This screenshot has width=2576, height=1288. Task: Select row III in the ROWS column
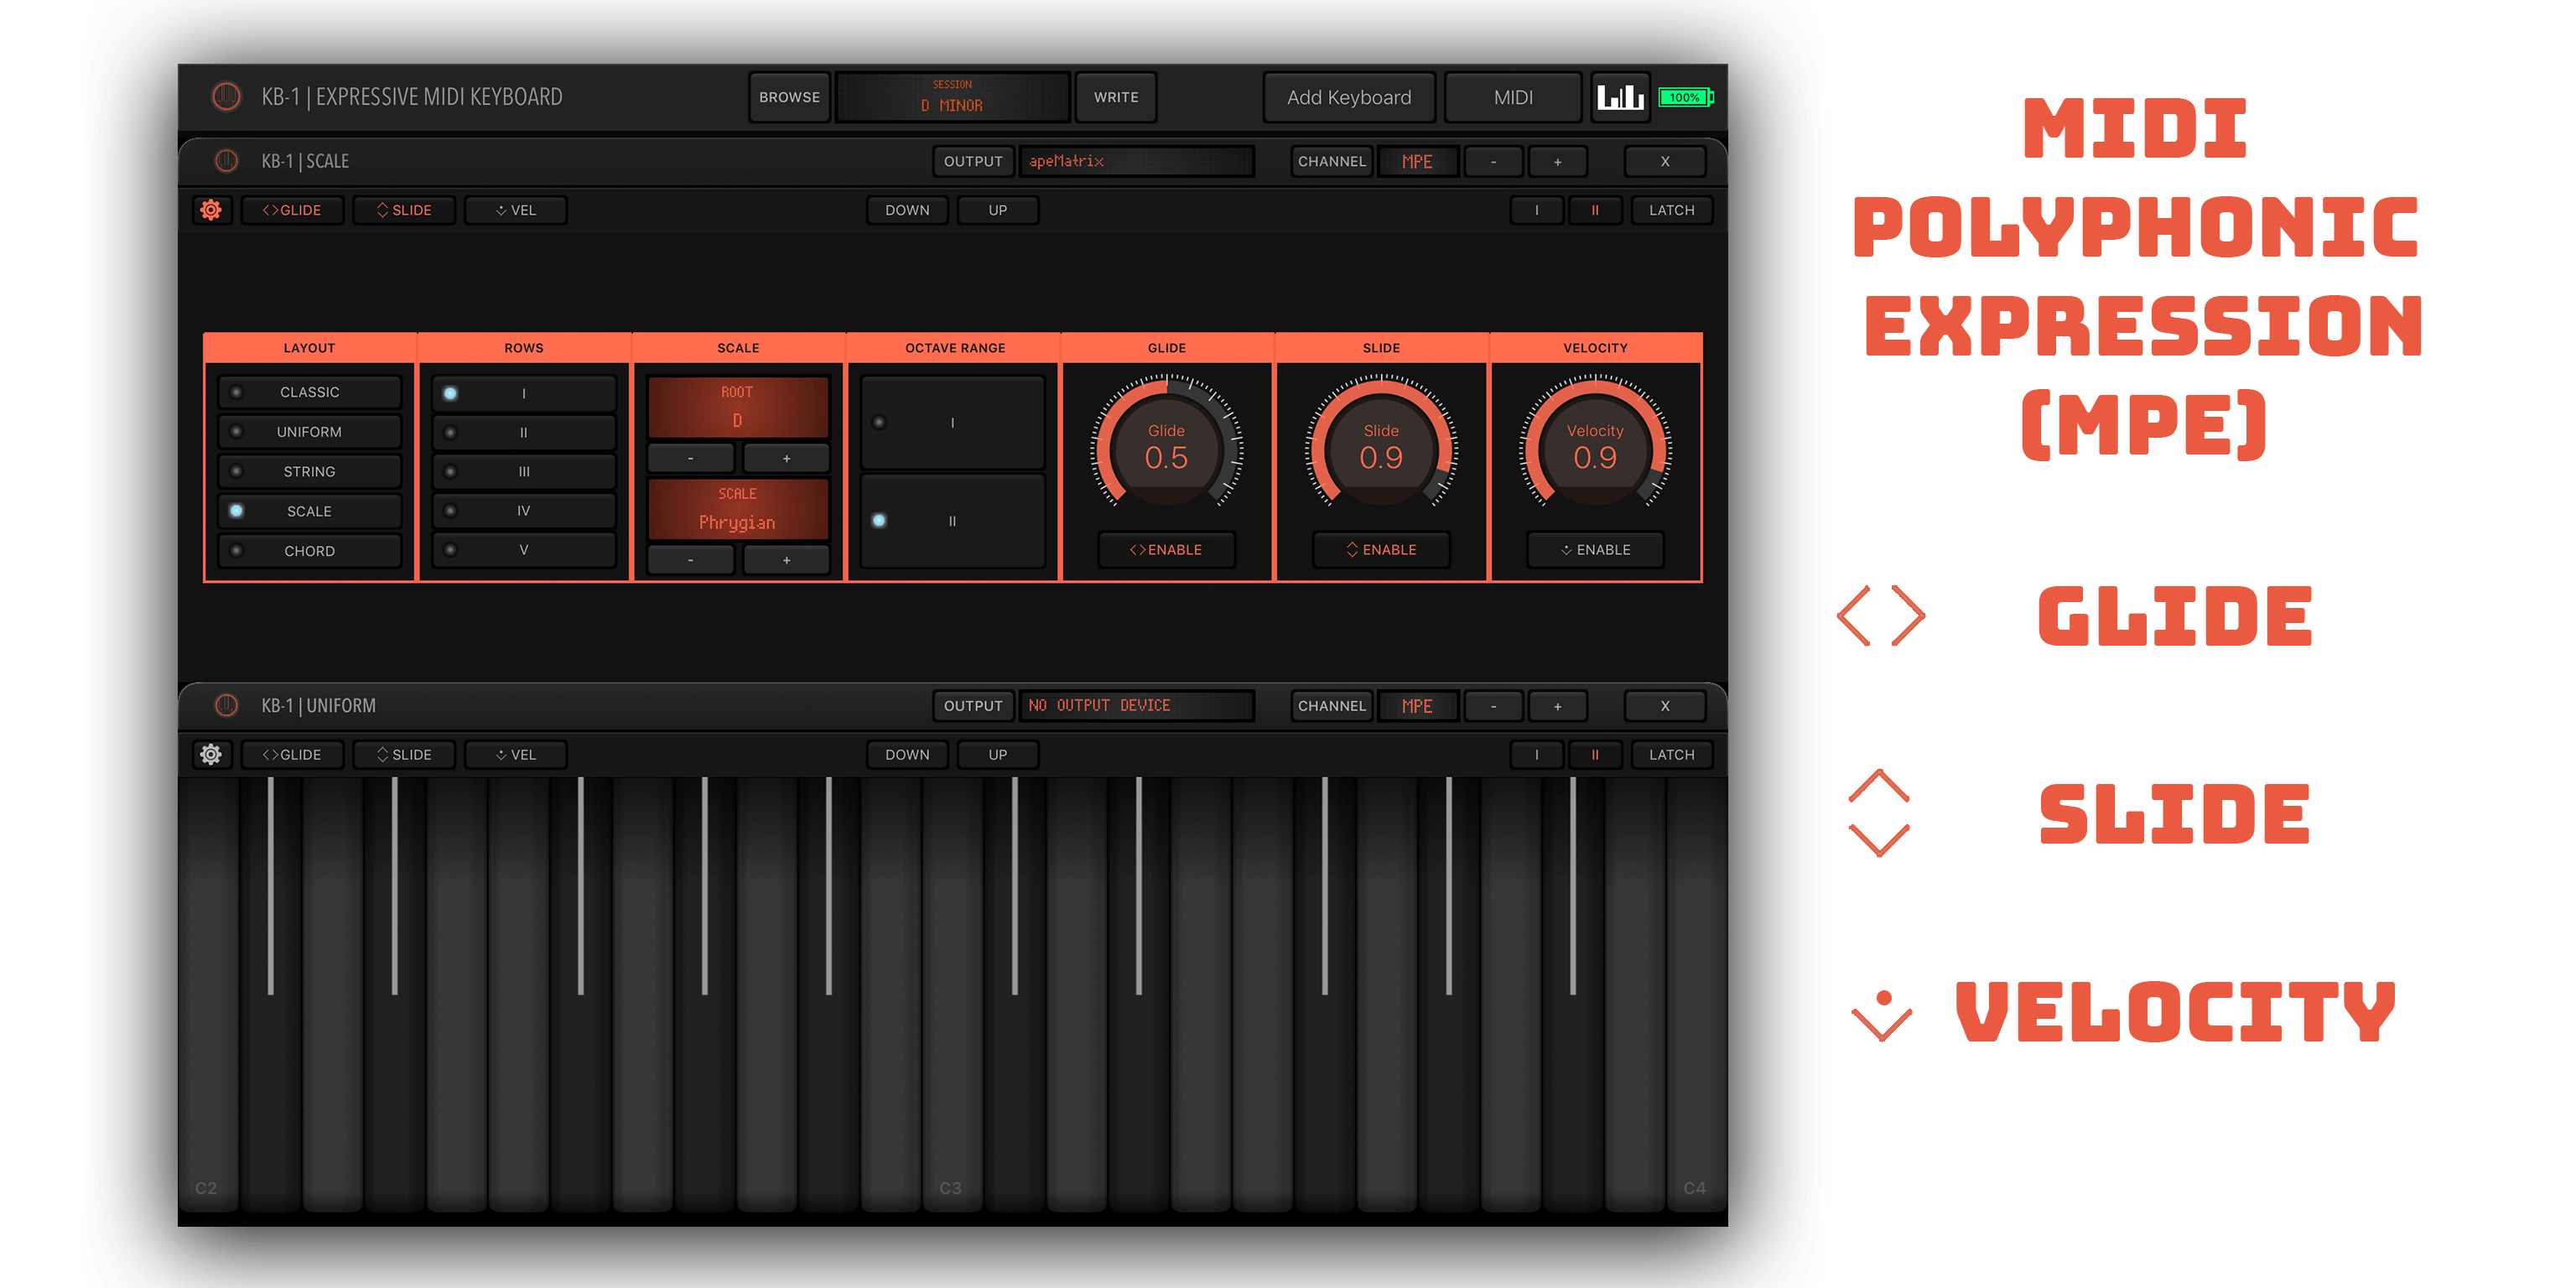tap(523, 471)
